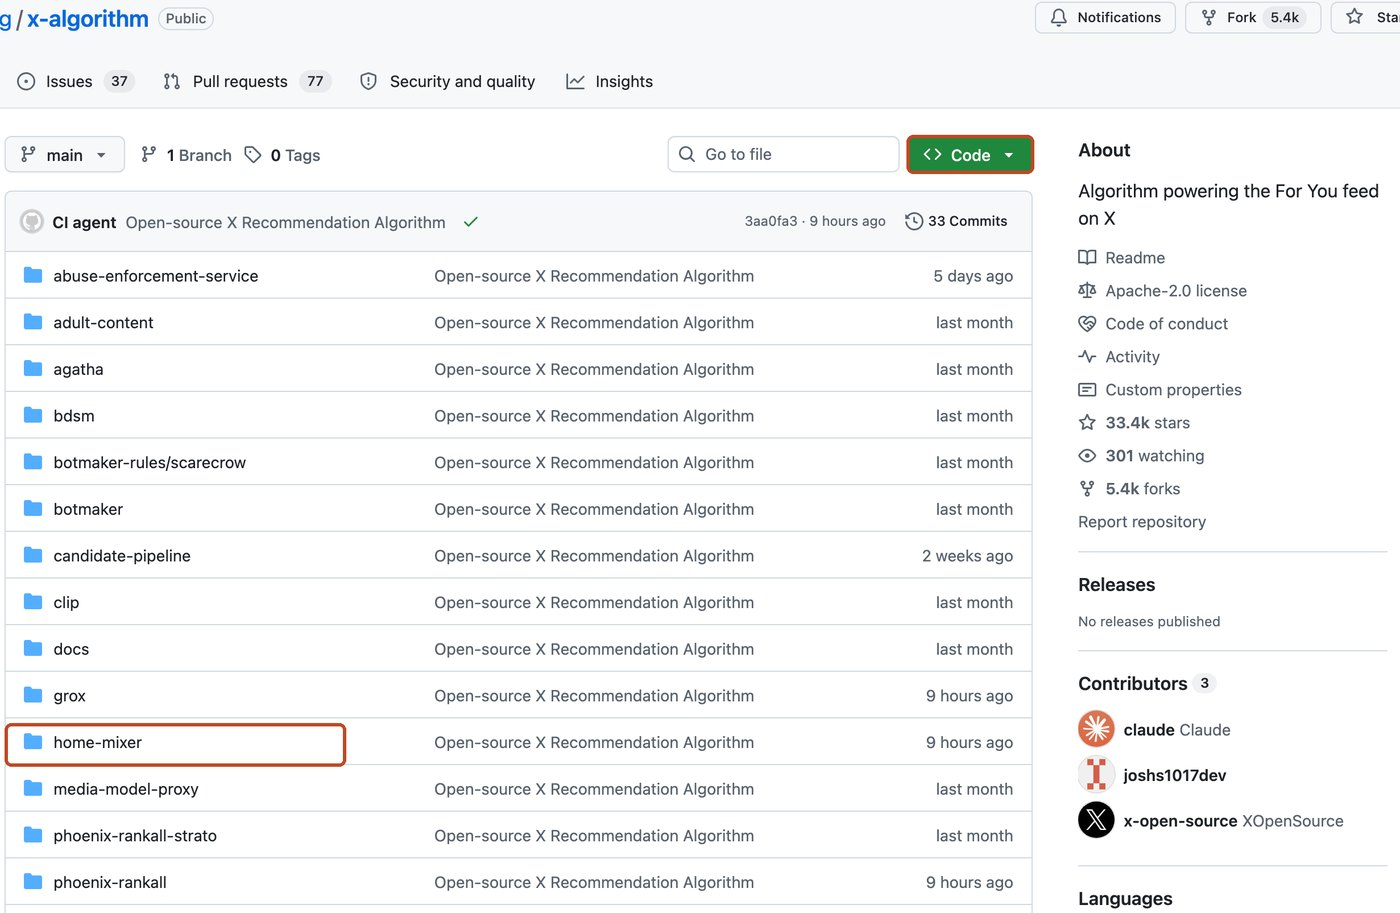Open the Activity link

tap(1119, 357)
